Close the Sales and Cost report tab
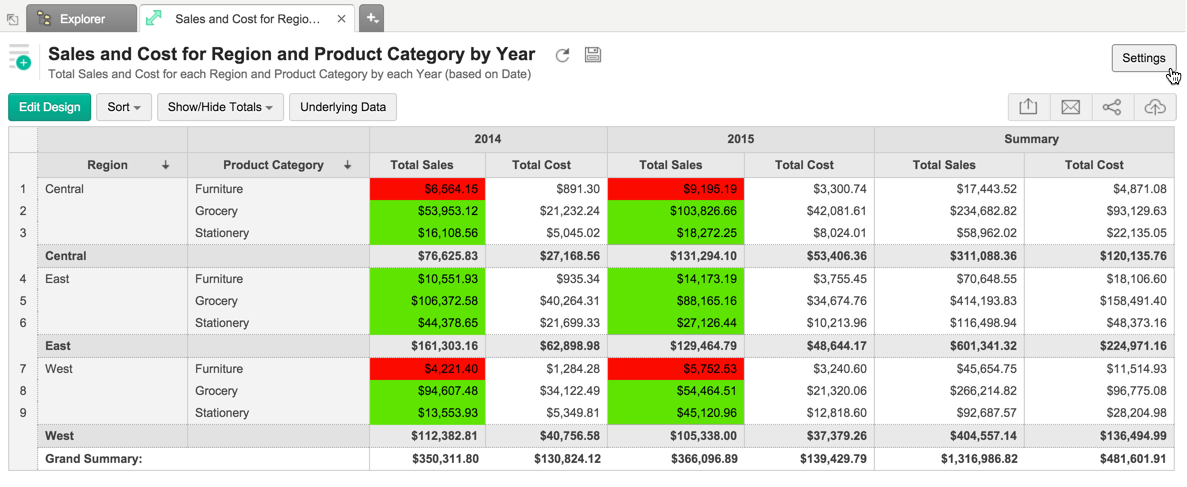Image resolution: width=1187 pixels, height=487 pixels. pos(342,19)
